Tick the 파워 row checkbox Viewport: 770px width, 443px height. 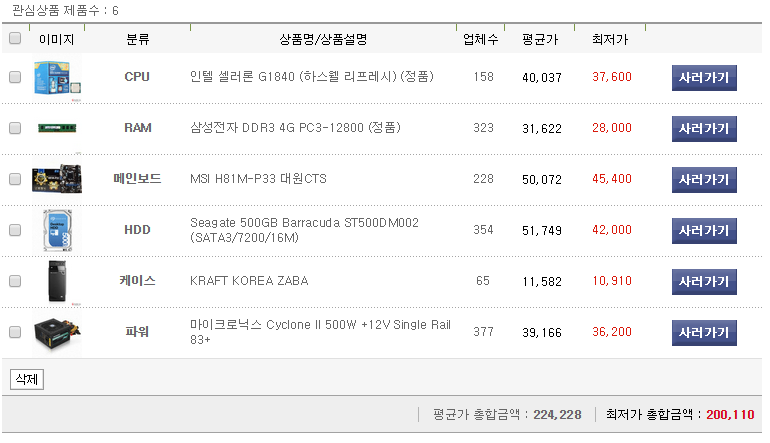[15, 332]
